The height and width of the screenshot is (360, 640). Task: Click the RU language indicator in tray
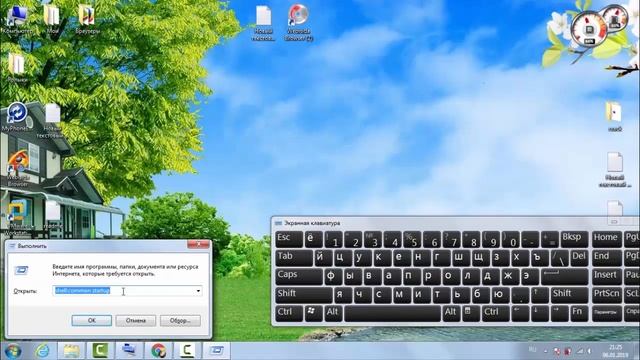(x=532, y=349)
